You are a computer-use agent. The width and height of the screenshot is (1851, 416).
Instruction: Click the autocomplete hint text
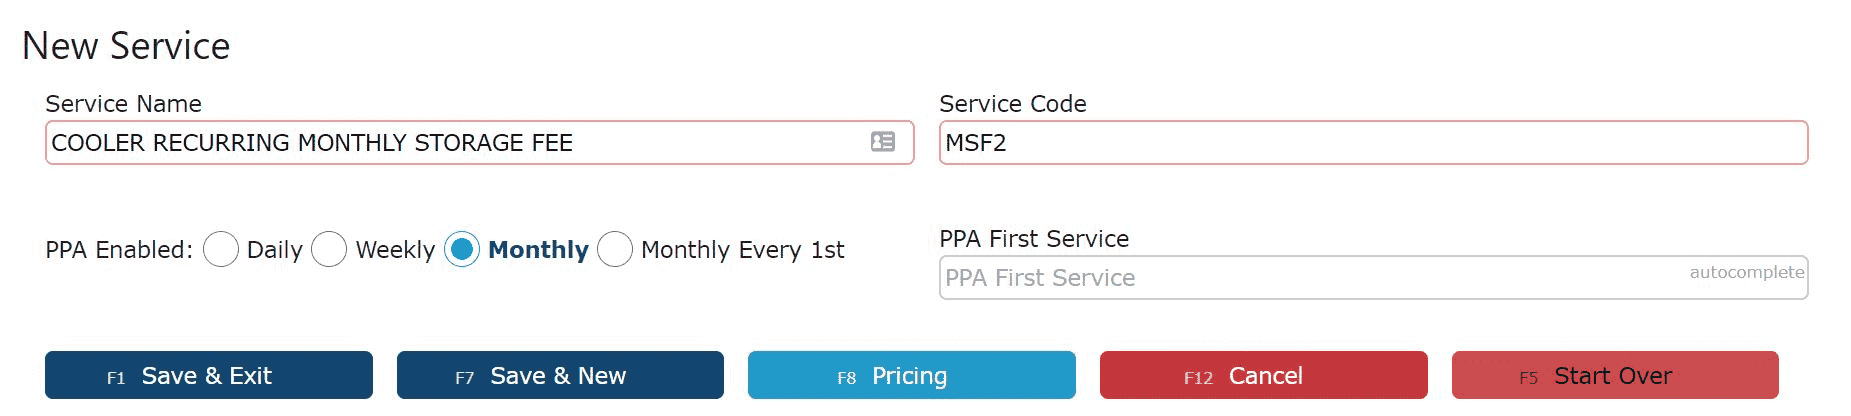coord(1747,272)
